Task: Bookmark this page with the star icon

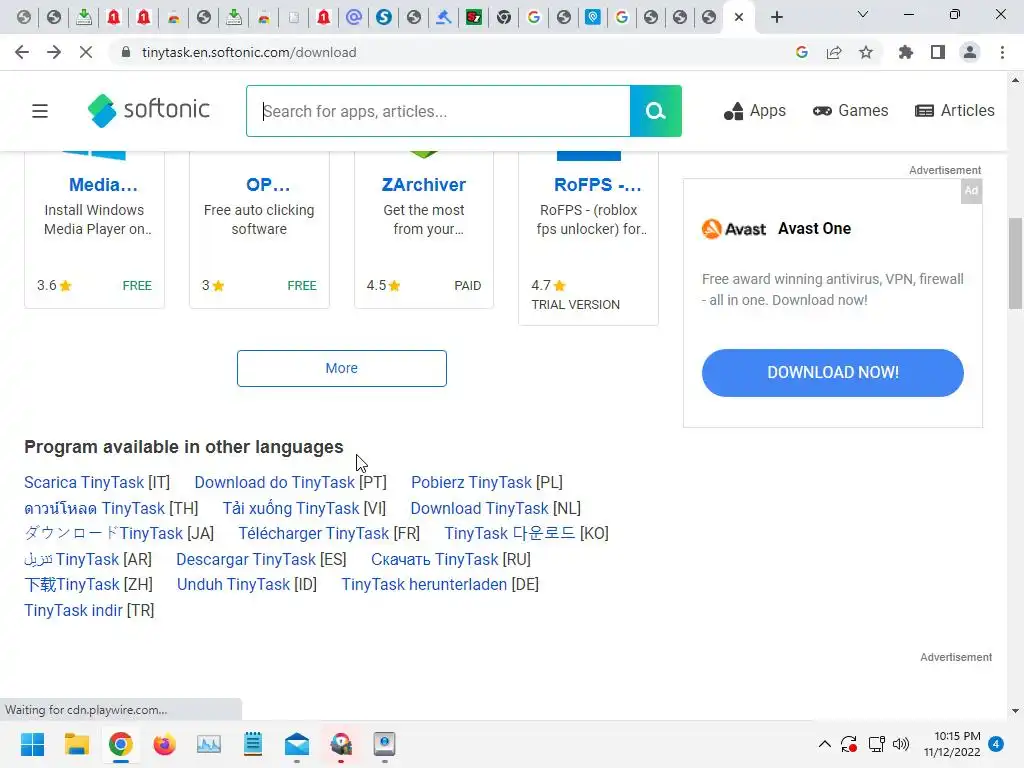Action: coord(866,52)
